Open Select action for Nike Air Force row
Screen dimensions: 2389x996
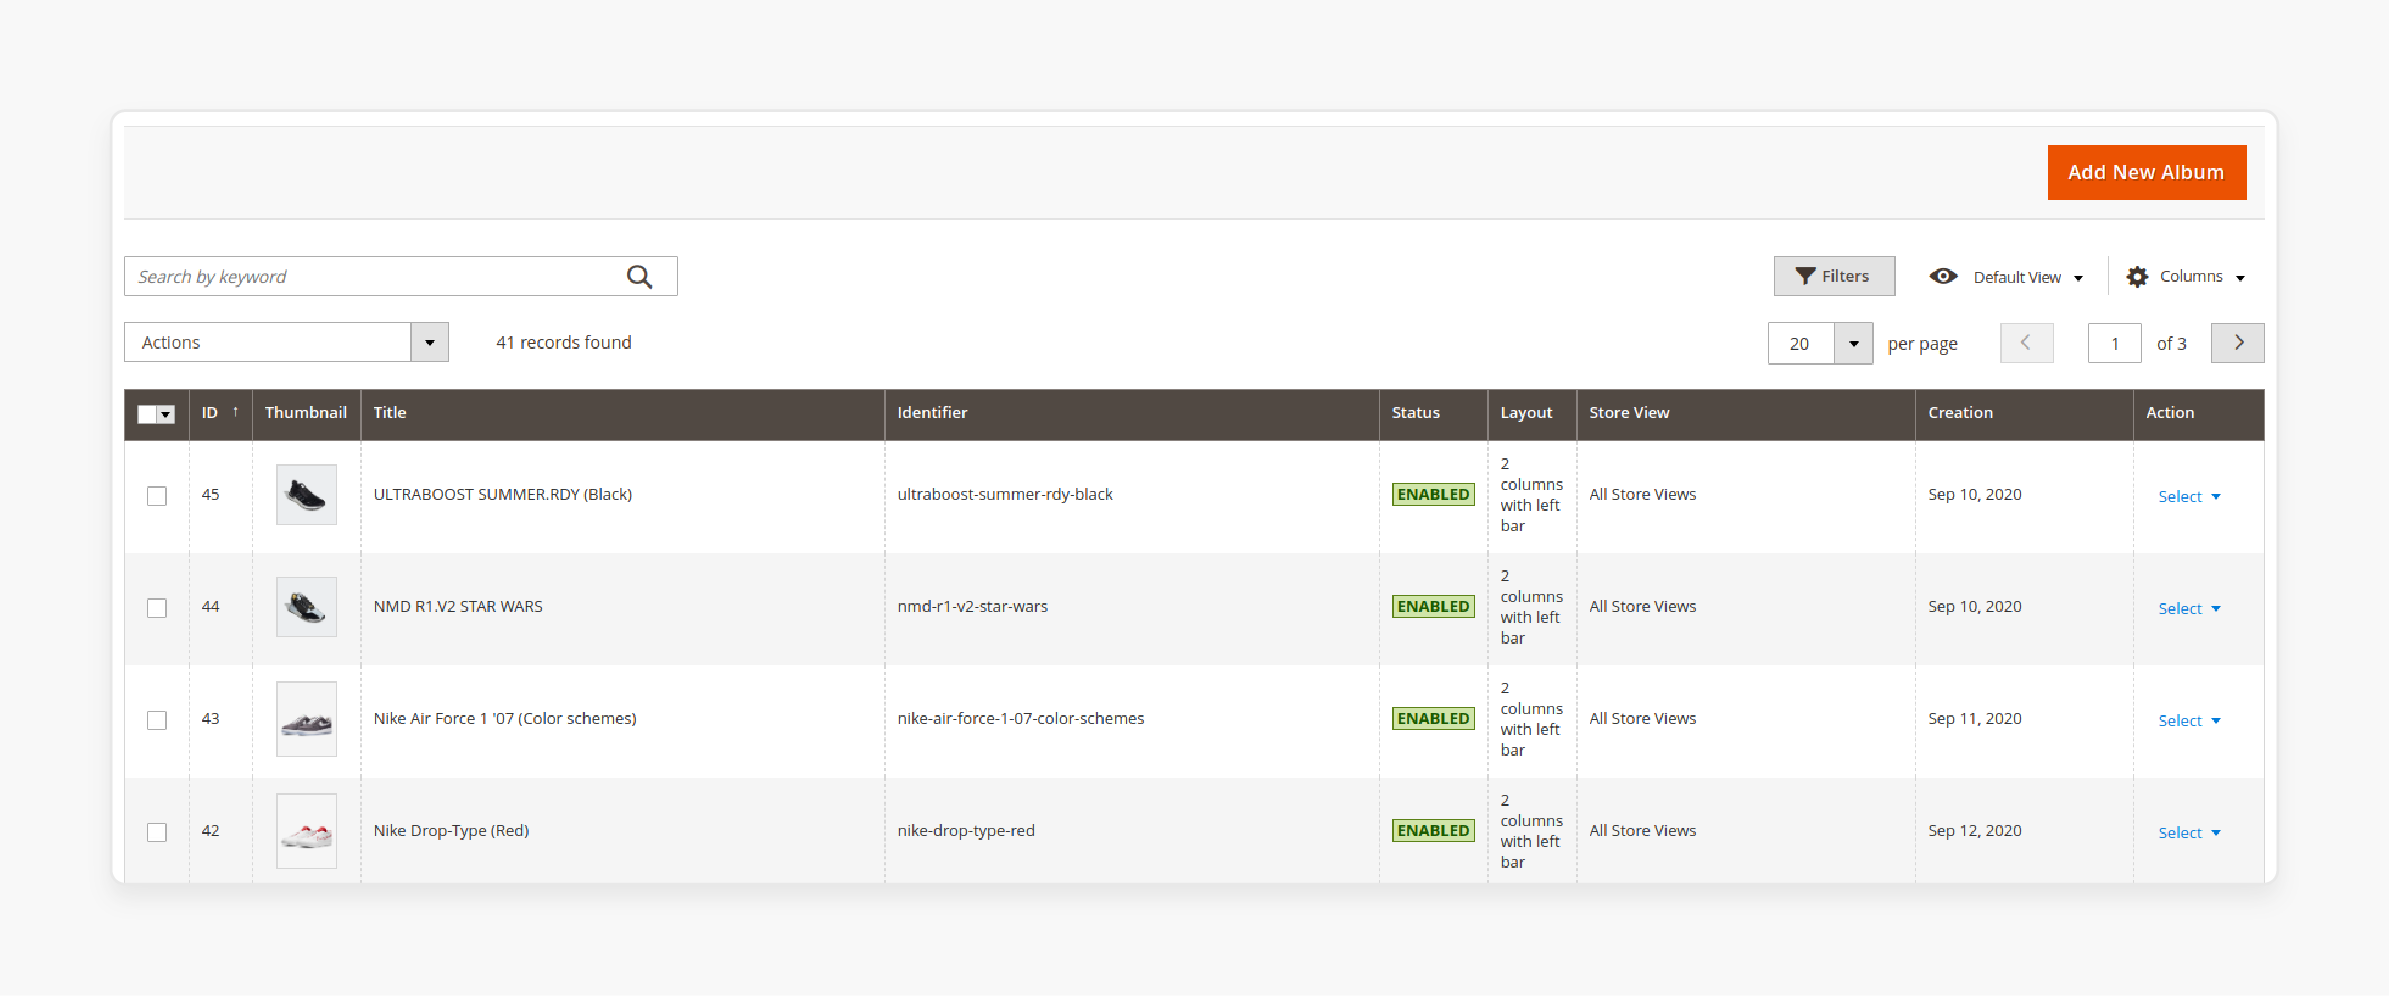[x=2189, y=721]
